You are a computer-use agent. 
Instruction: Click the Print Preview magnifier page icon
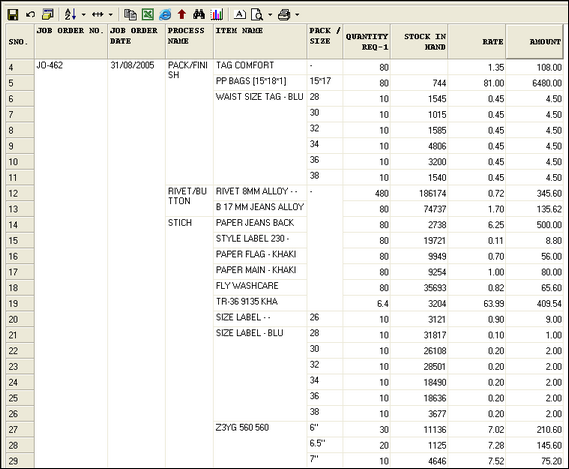(257, 15)
